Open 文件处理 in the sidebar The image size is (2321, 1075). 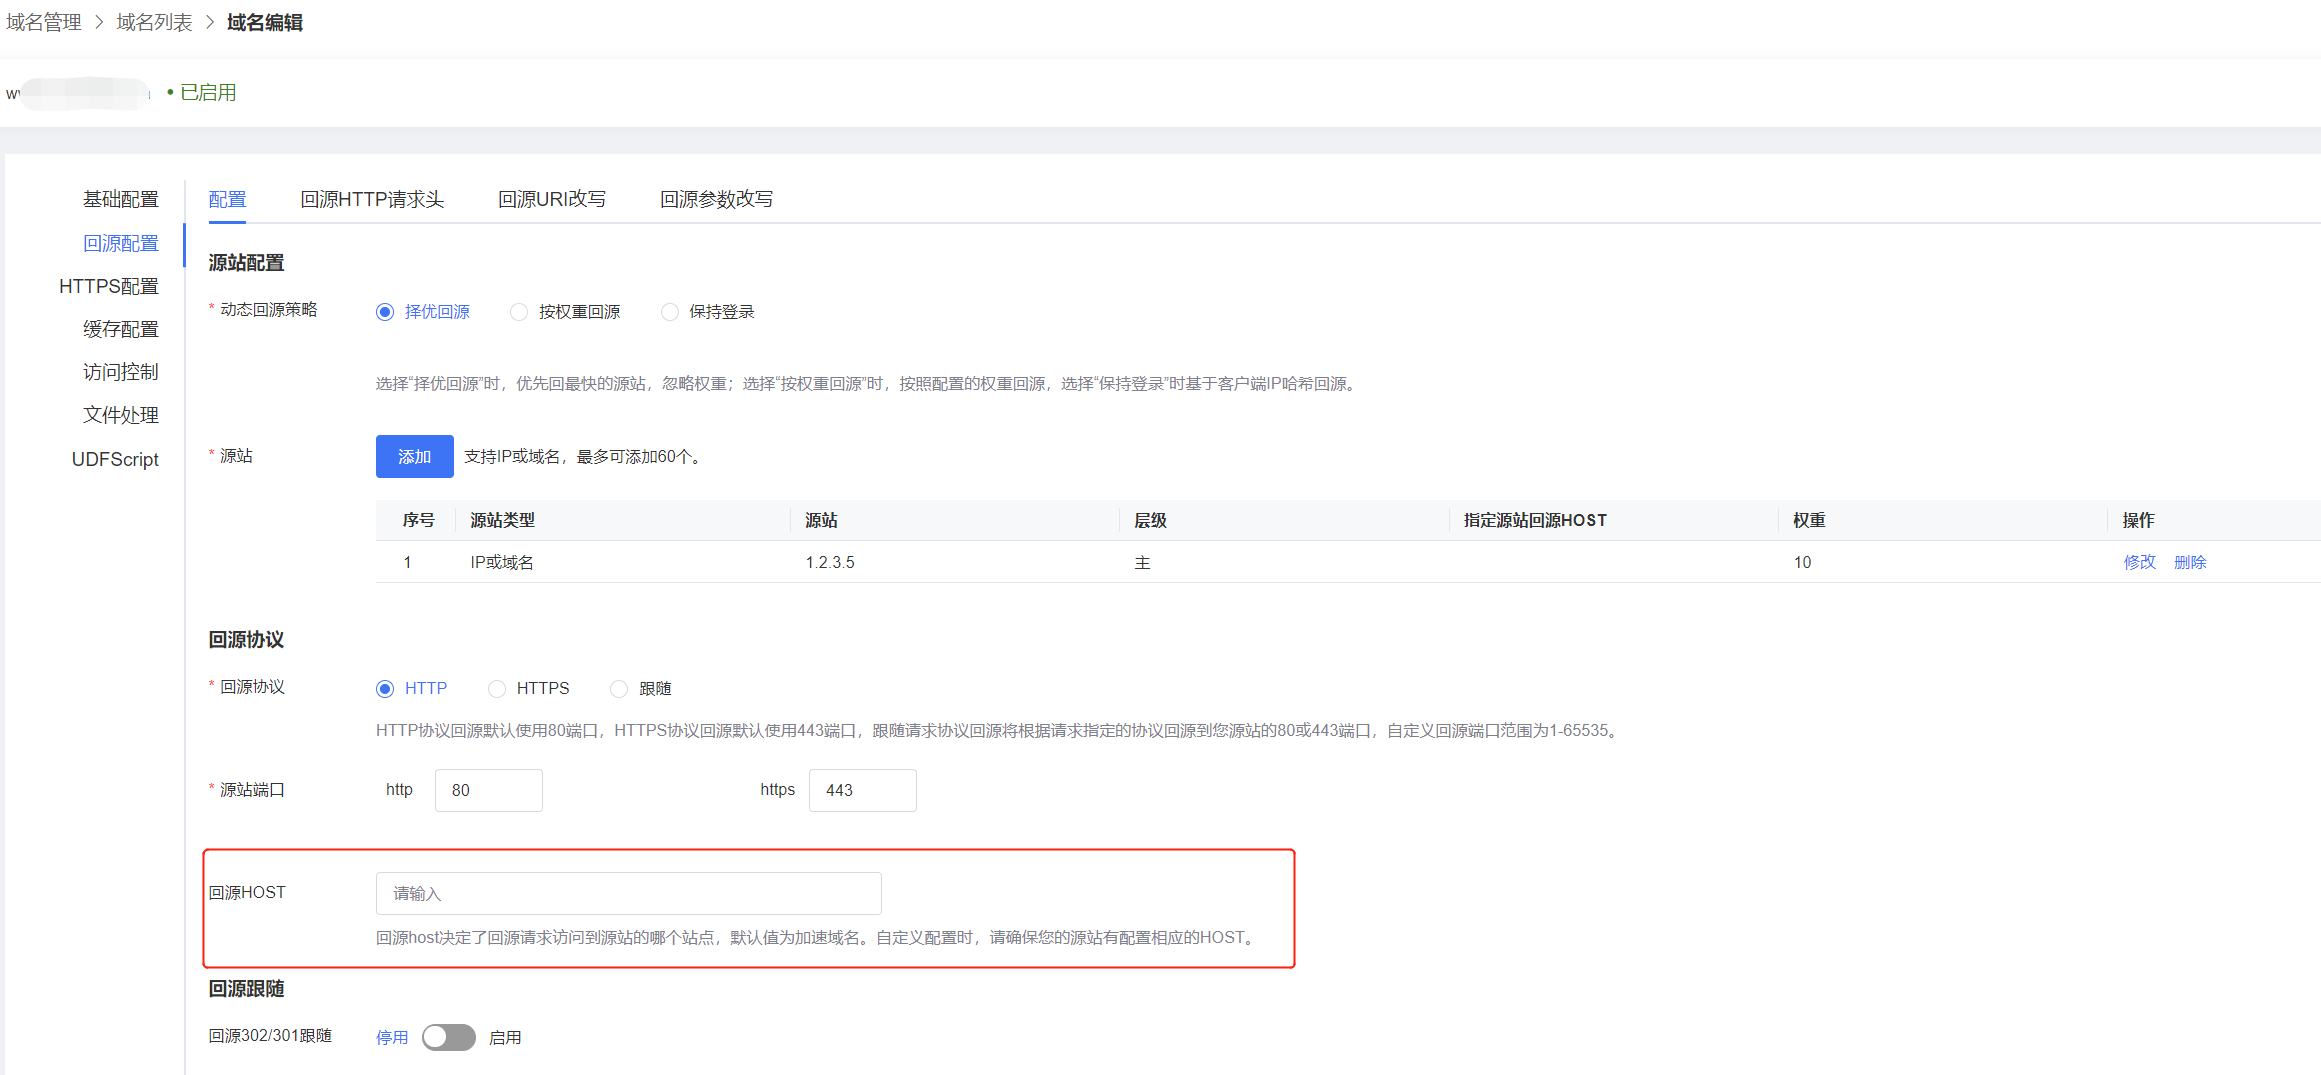(121, 415)
